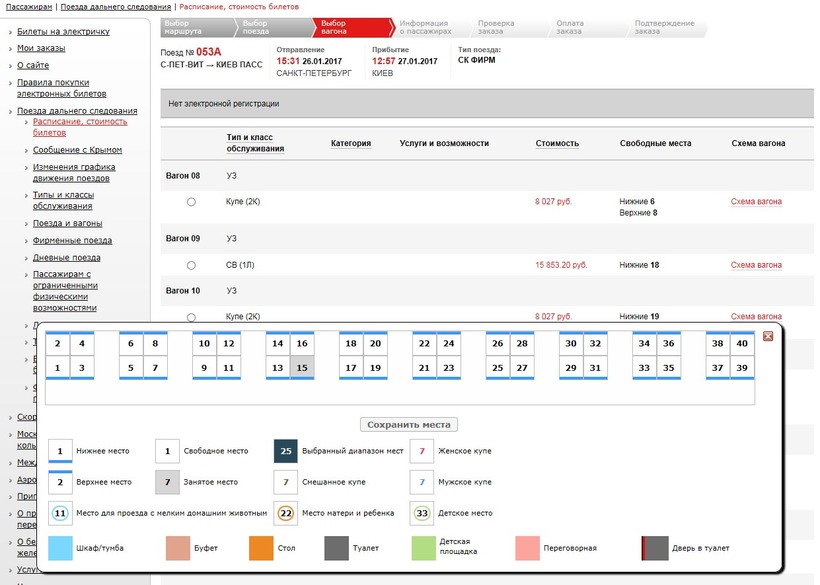820x585 pixels.
Task: Select the Вагон 10 Купе radio button
Action: [191, 317]
